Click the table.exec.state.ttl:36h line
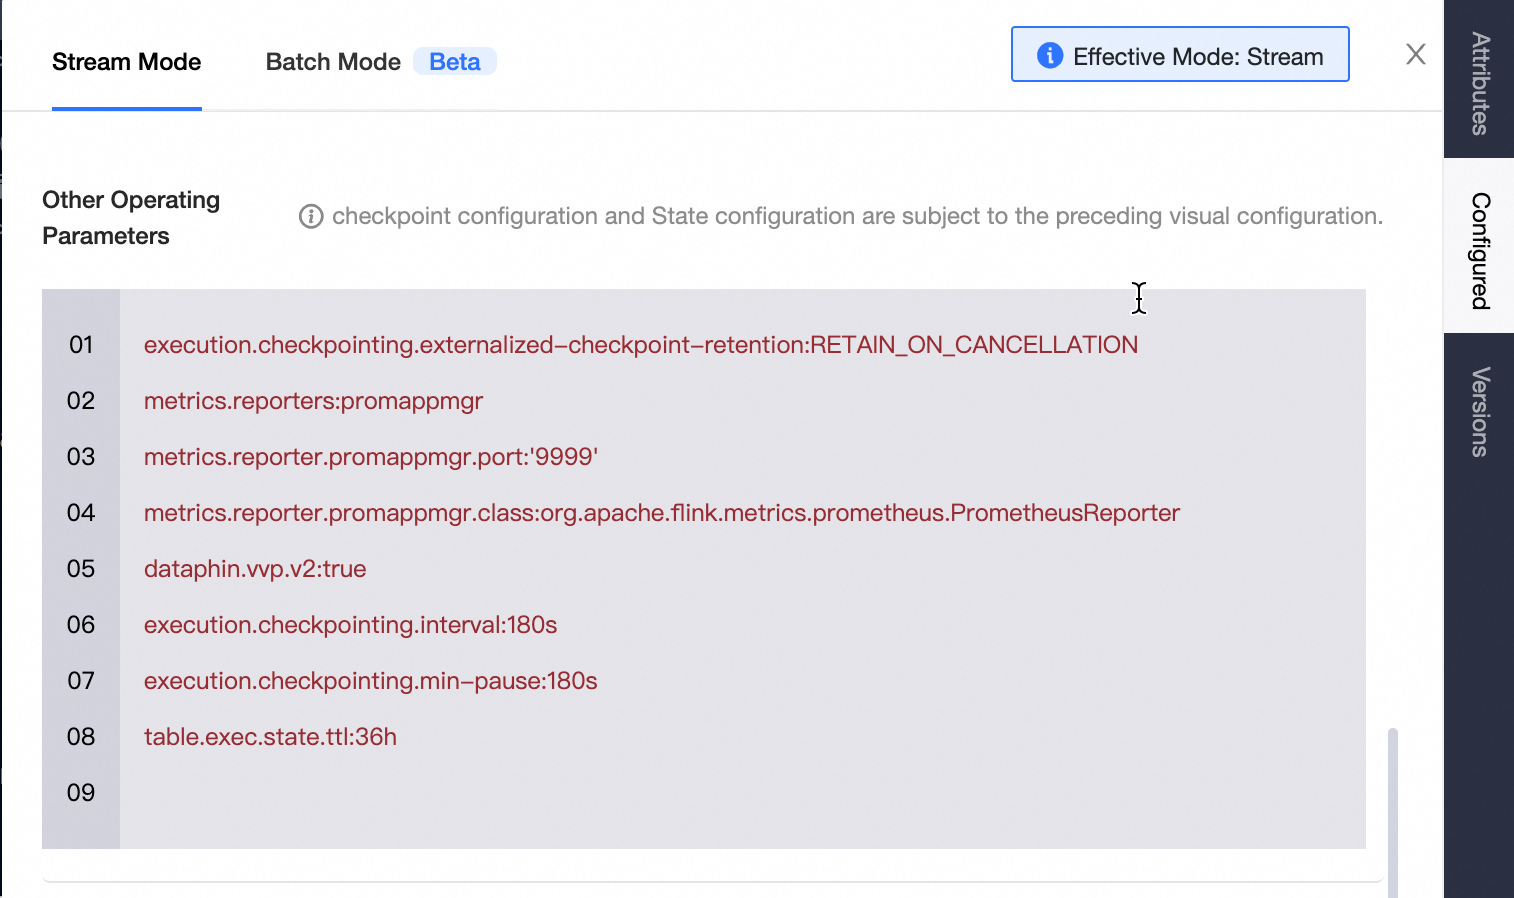 270,737
